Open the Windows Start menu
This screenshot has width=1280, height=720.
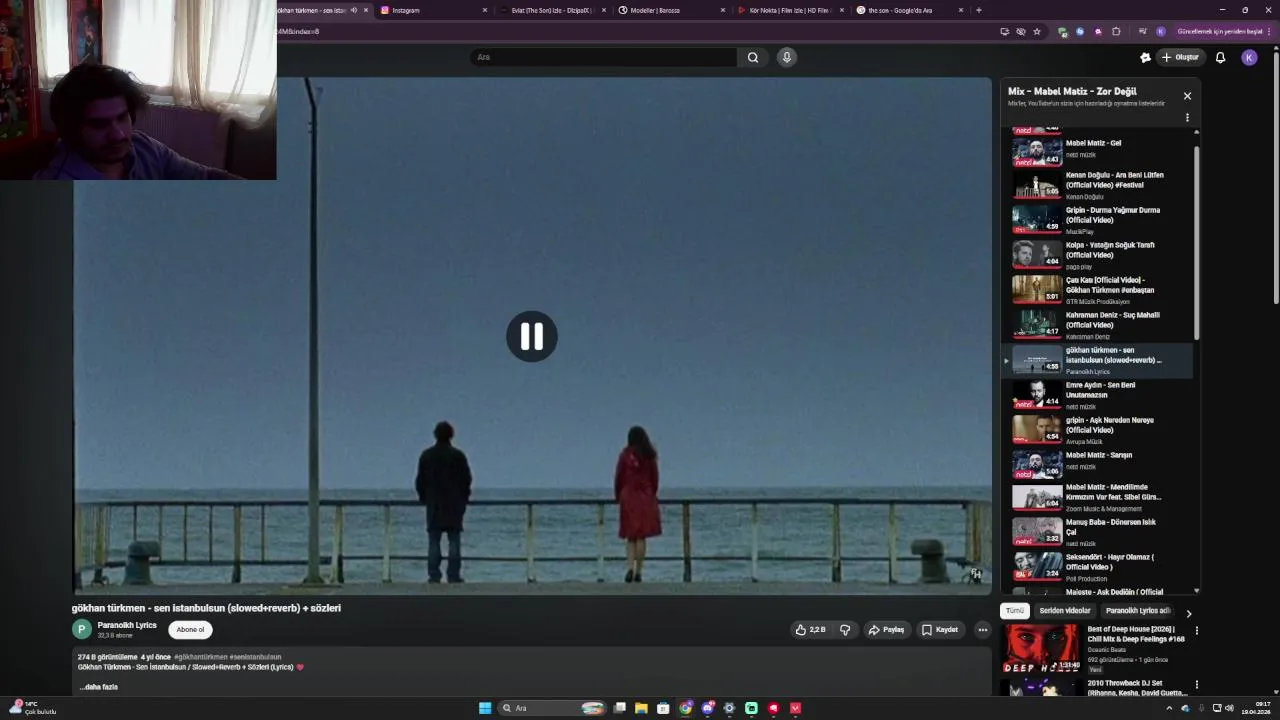[x=485, y=708]
